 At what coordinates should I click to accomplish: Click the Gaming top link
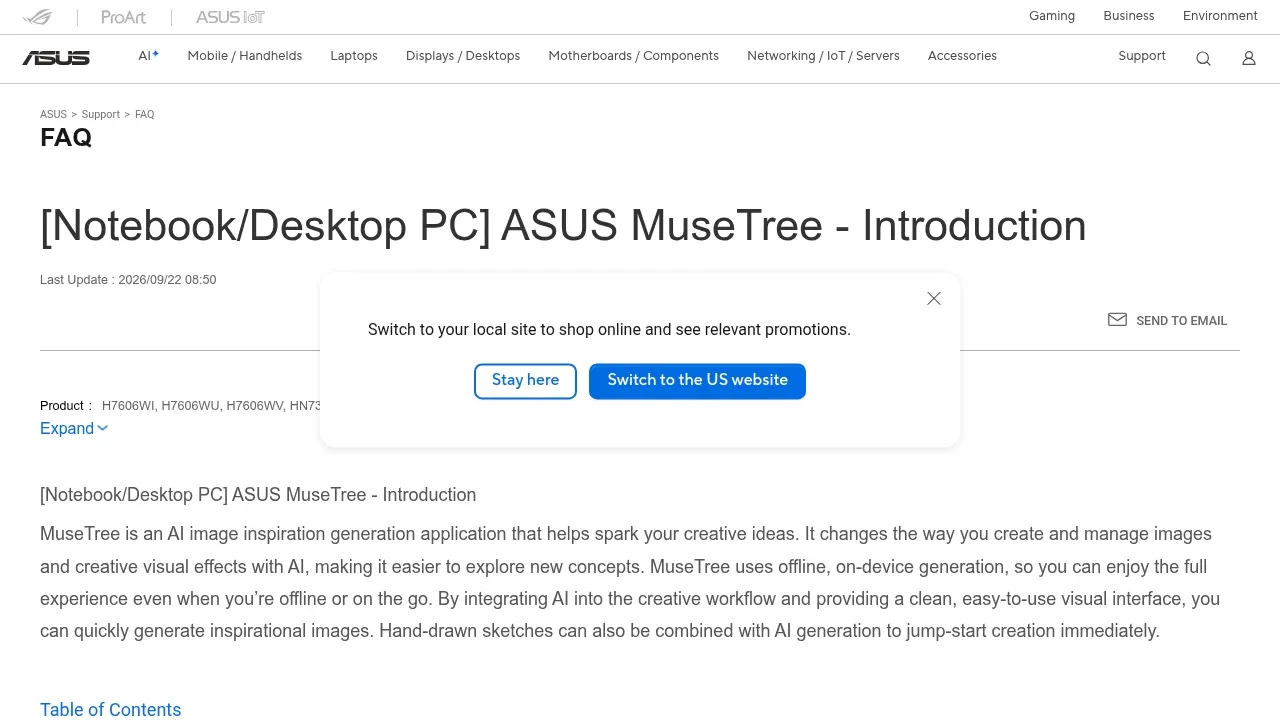[x=1052, y=16]
